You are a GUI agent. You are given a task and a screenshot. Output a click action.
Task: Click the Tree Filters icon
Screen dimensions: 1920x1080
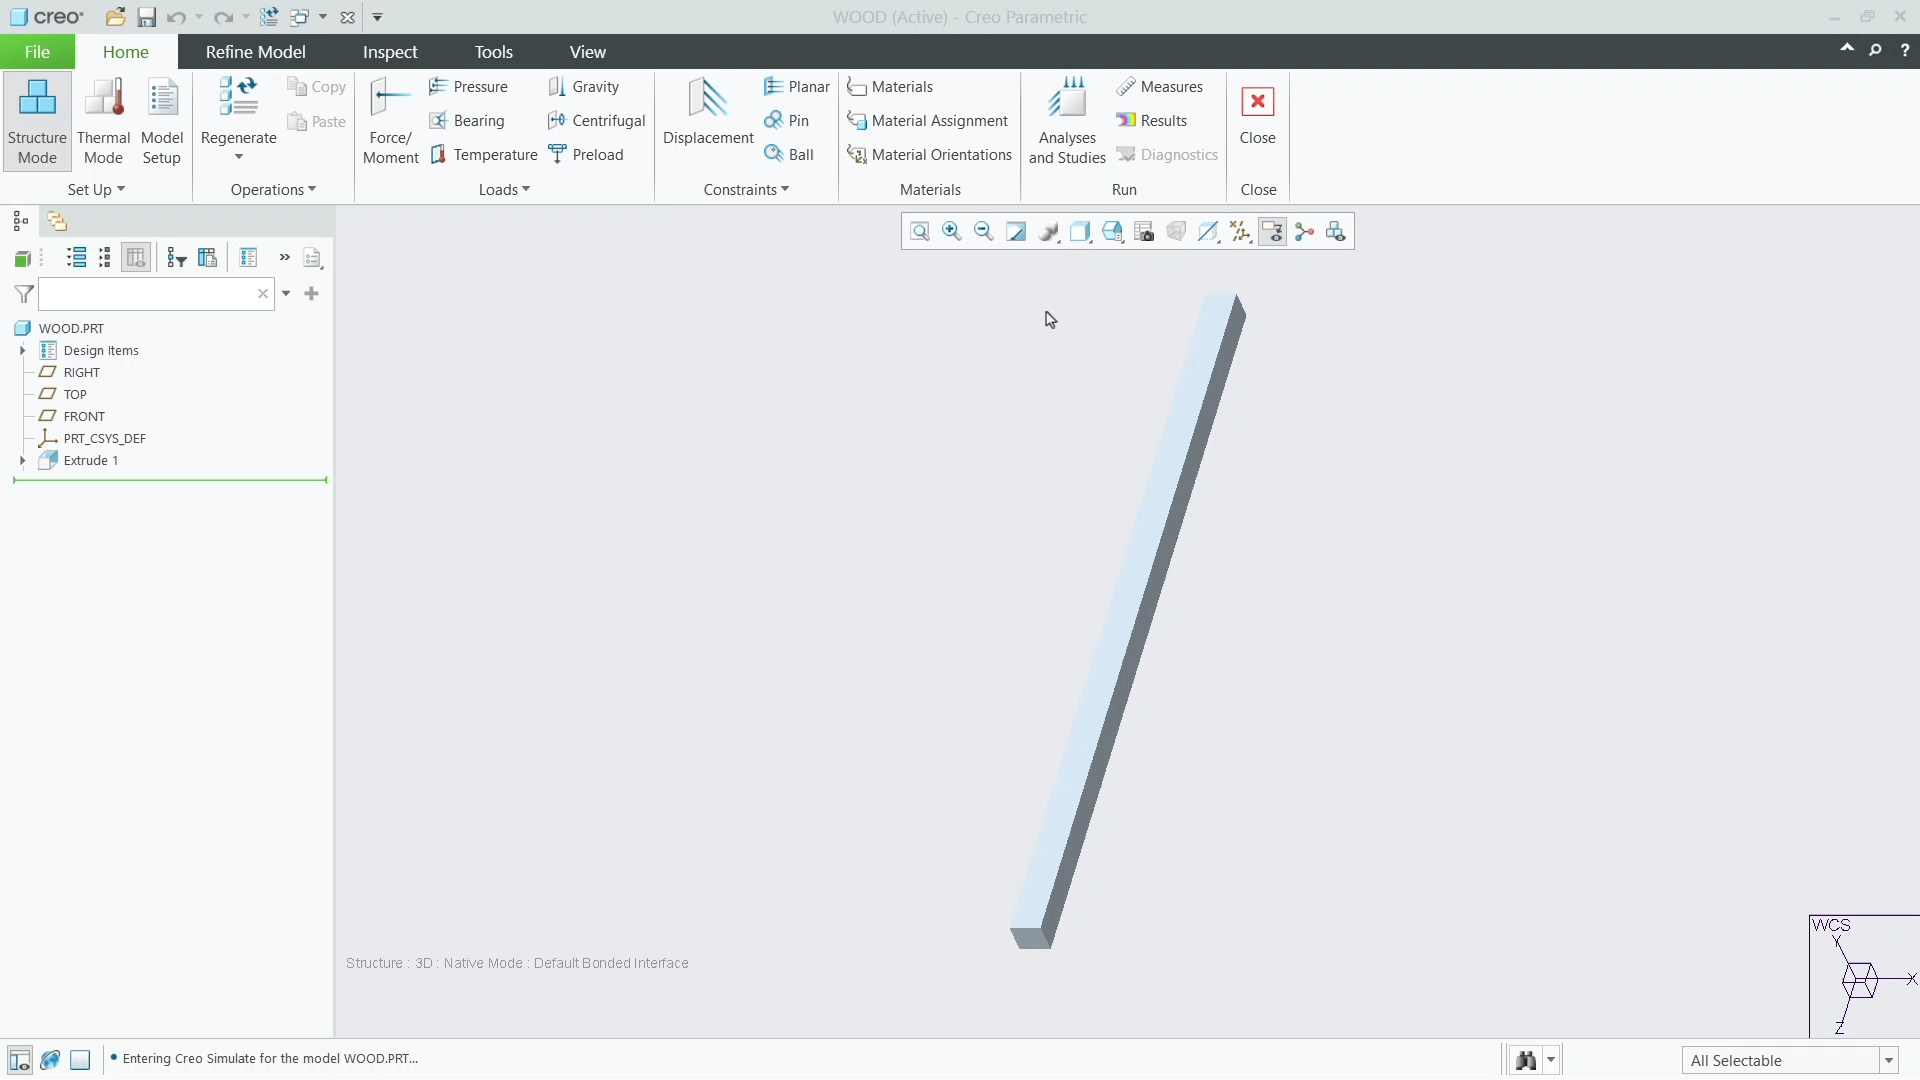tap(177, 258)
